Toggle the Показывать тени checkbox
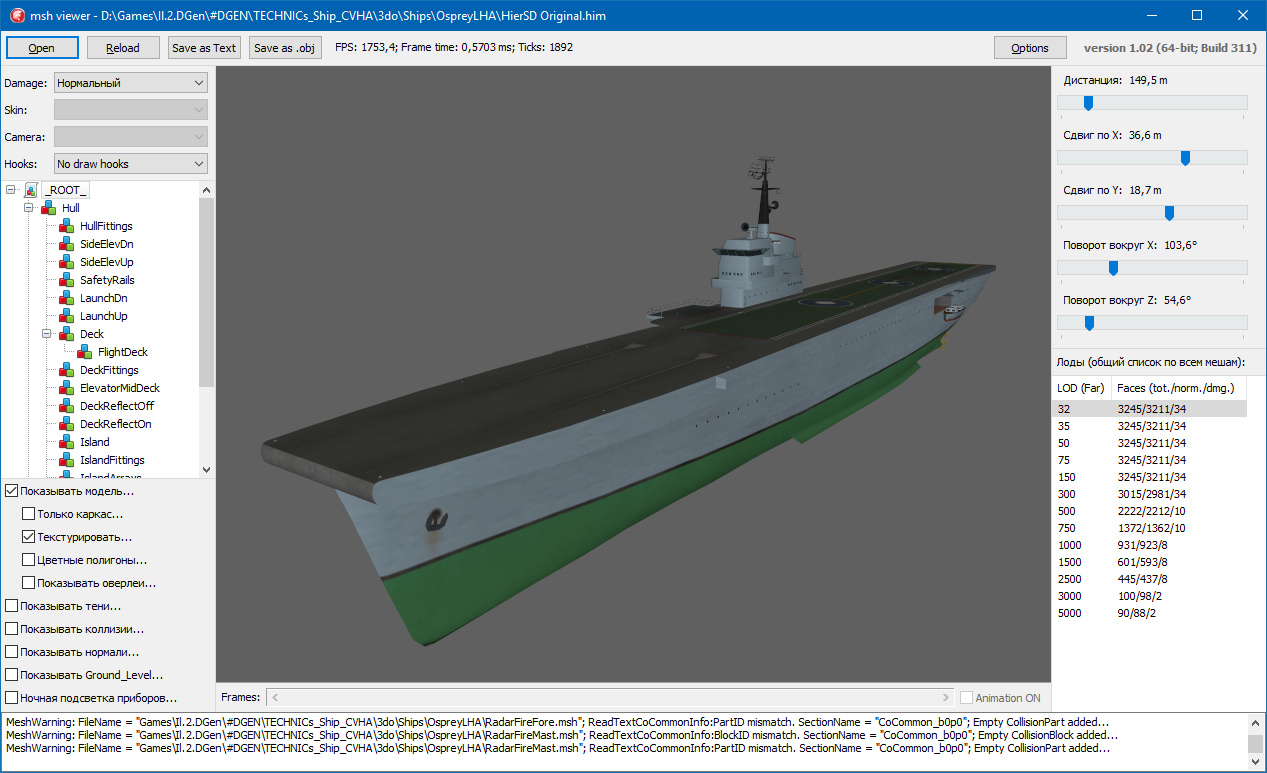The height and width of the screenshot is (773, 1267). [12, 606]
